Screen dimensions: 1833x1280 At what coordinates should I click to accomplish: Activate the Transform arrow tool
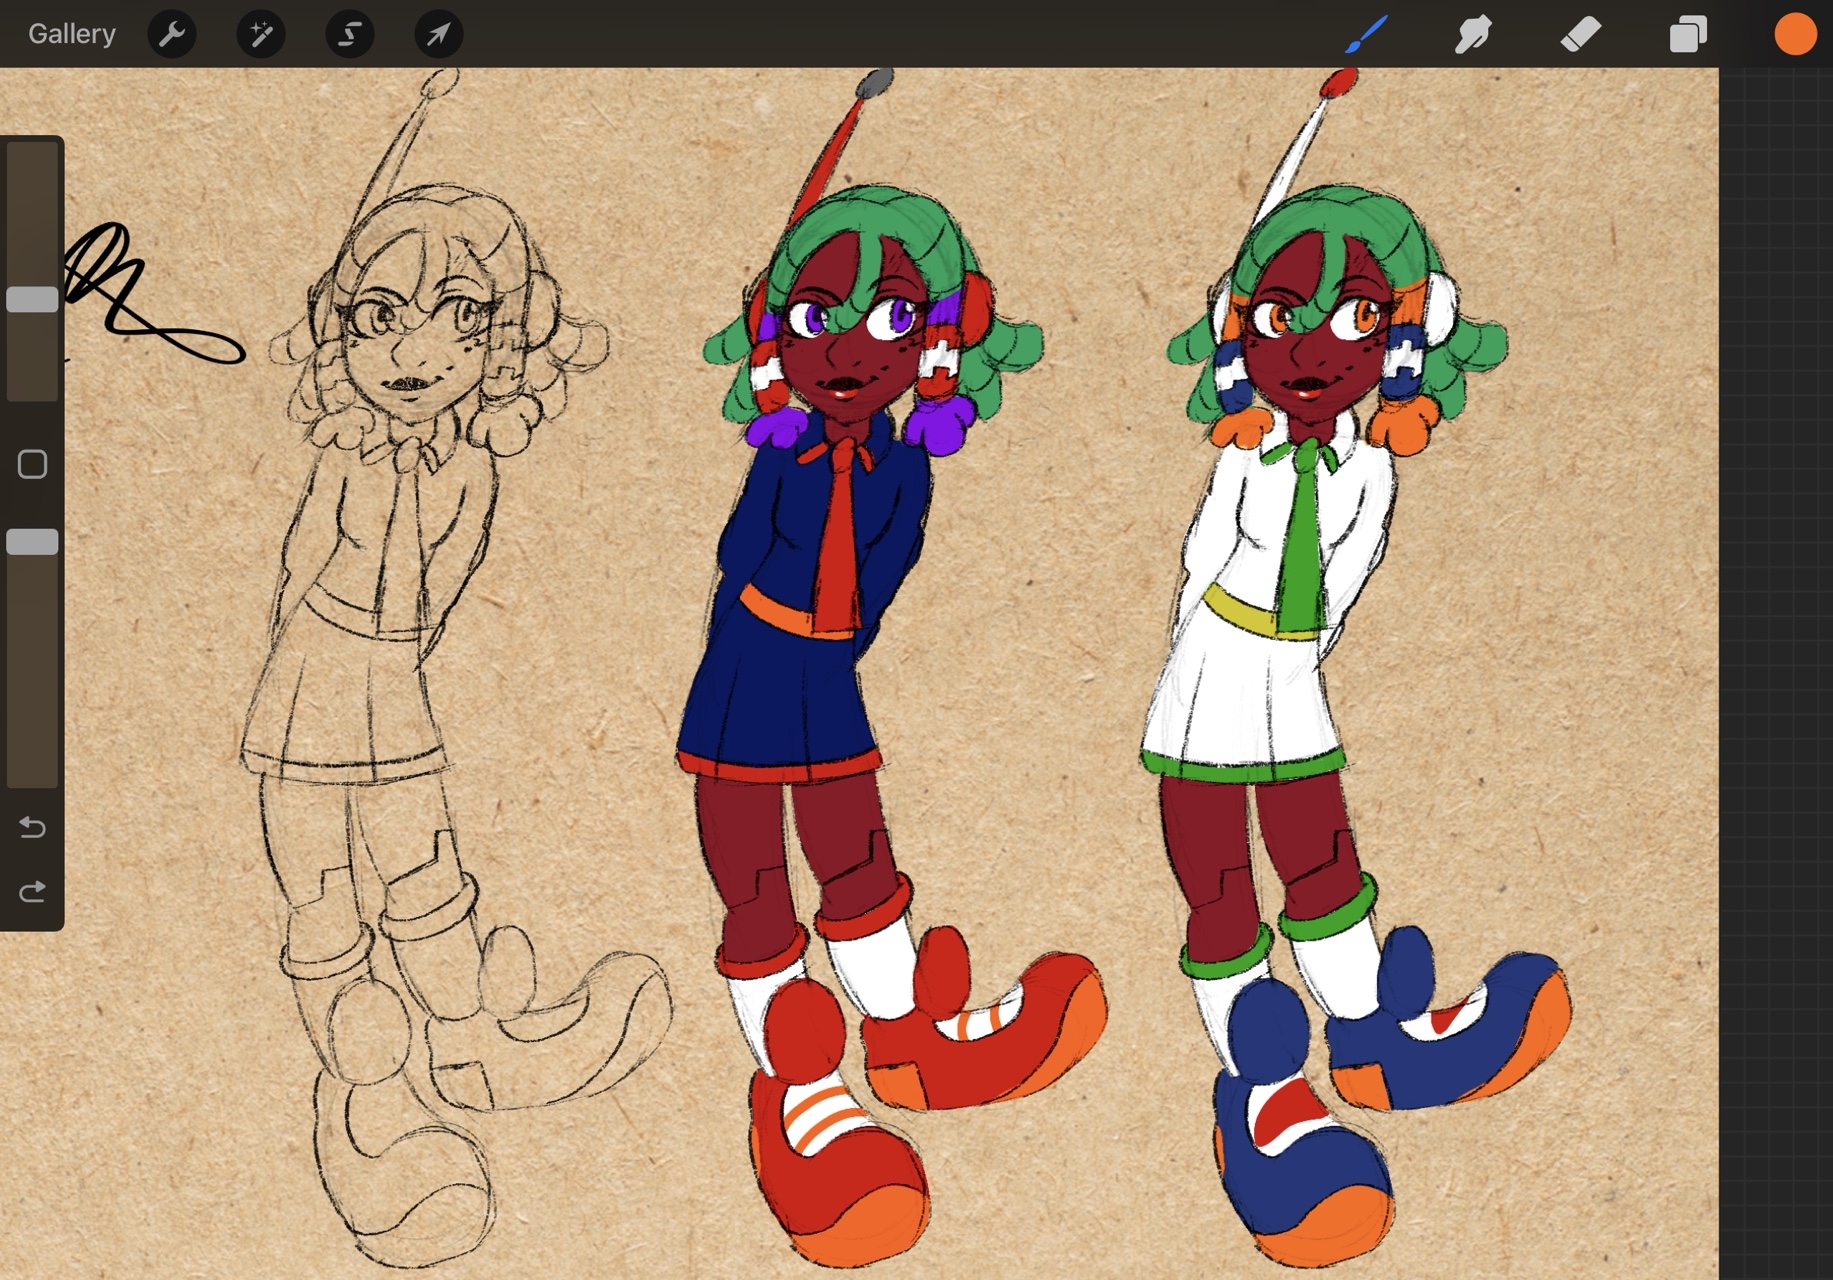click(439, 35)
